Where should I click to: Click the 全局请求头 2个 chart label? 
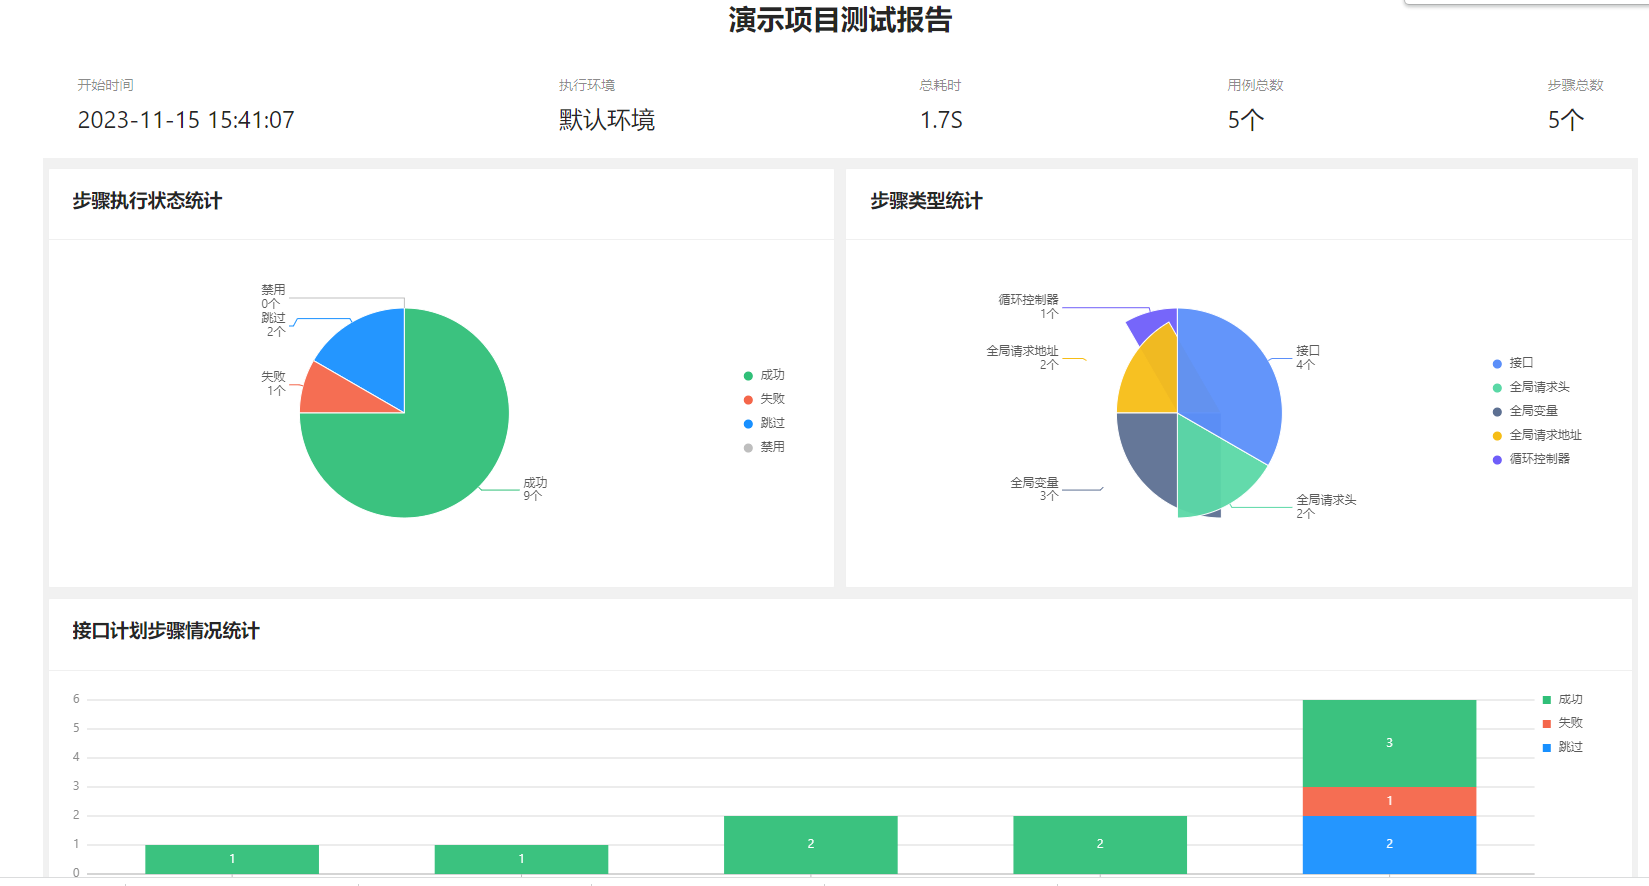pyautogui.click(x=1326, y=506)
